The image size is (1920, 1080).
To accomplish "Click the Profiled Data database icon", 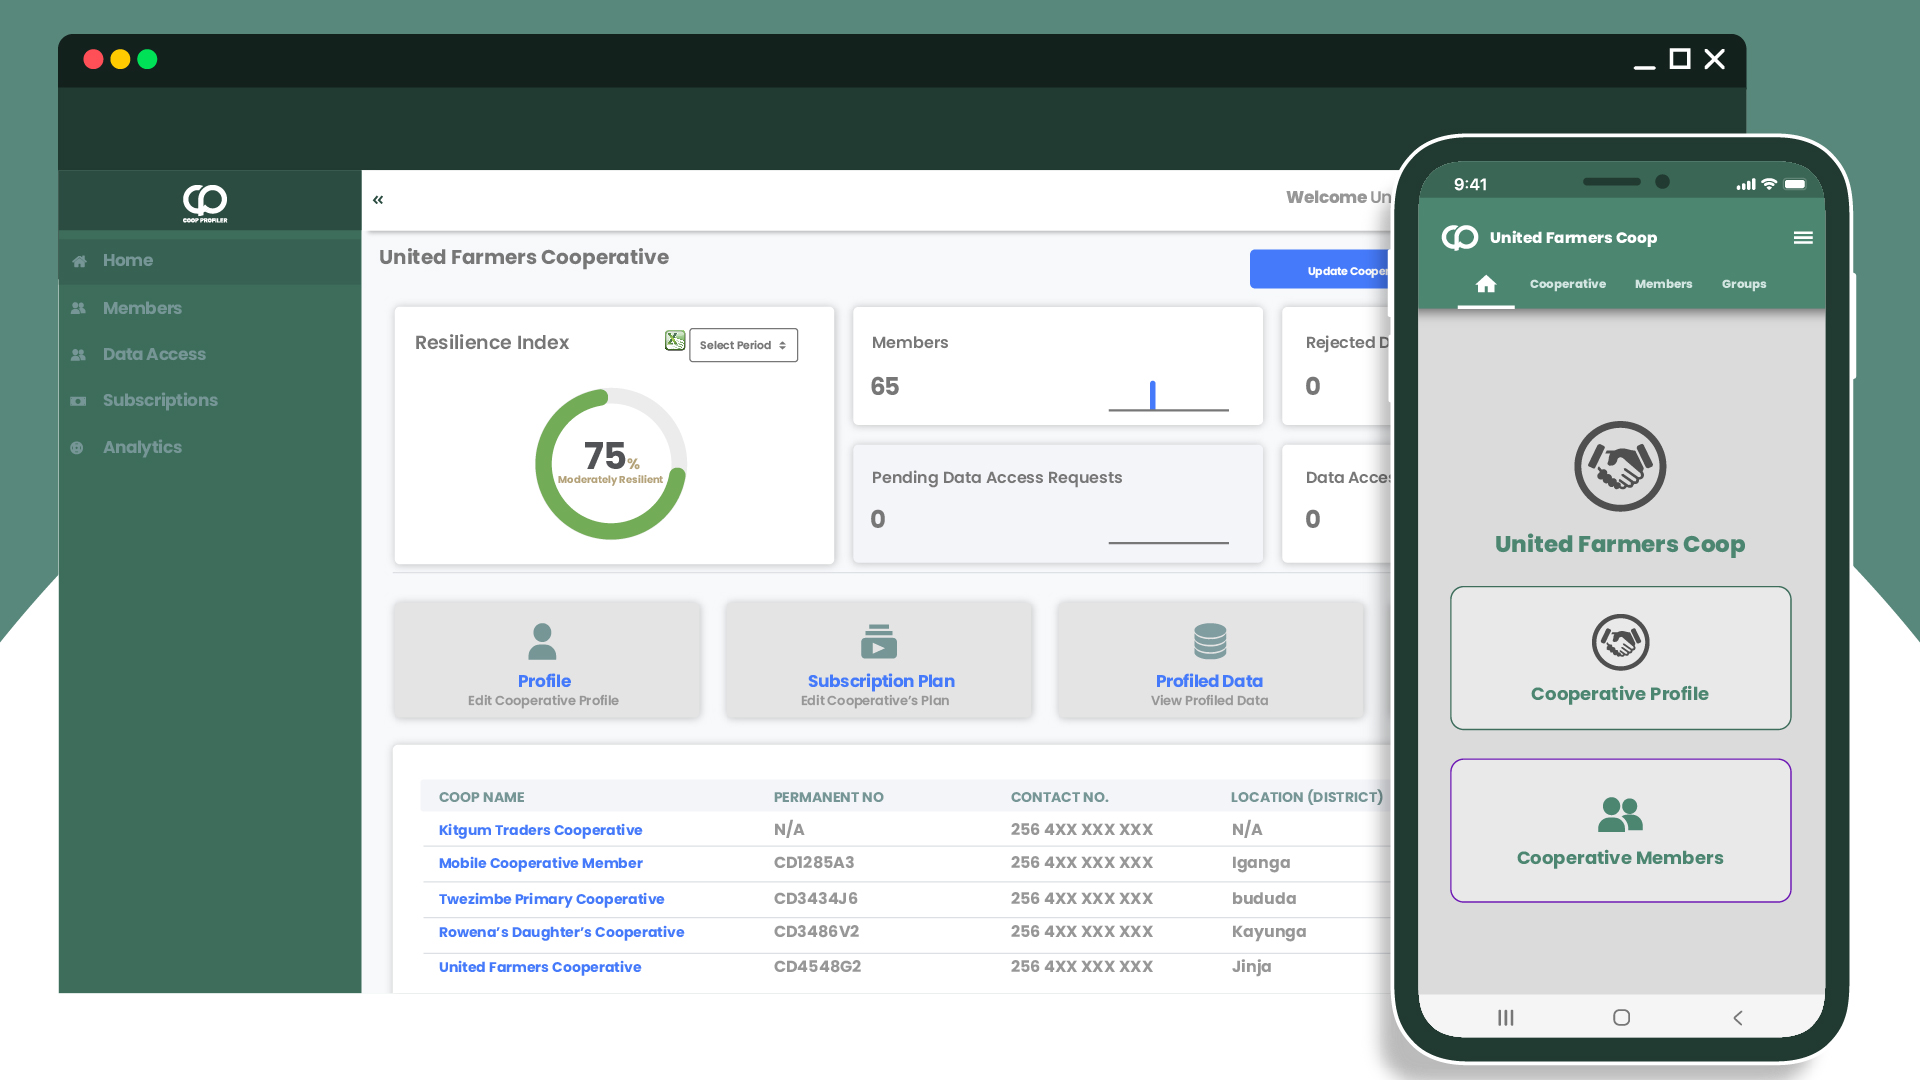I will [1209, 641].
